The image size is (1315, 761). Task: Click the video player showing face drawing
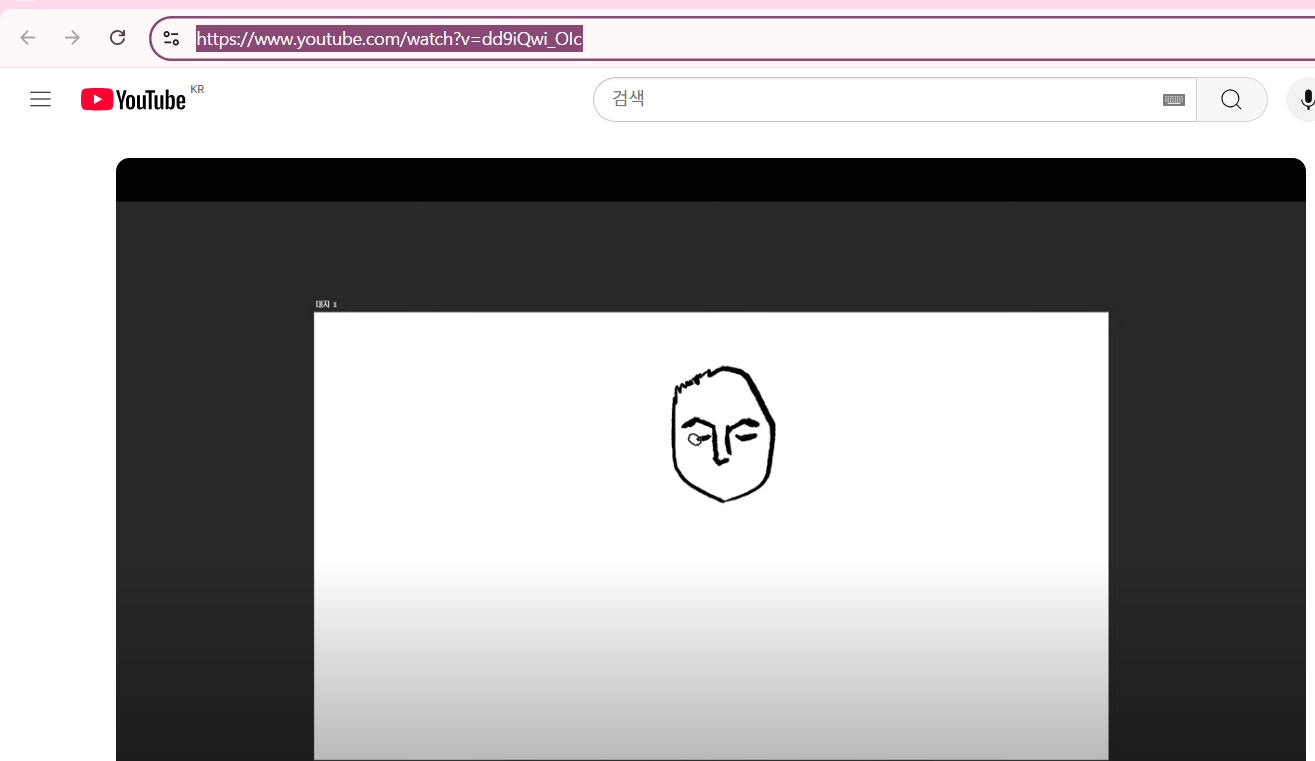[x=711, y=460]
